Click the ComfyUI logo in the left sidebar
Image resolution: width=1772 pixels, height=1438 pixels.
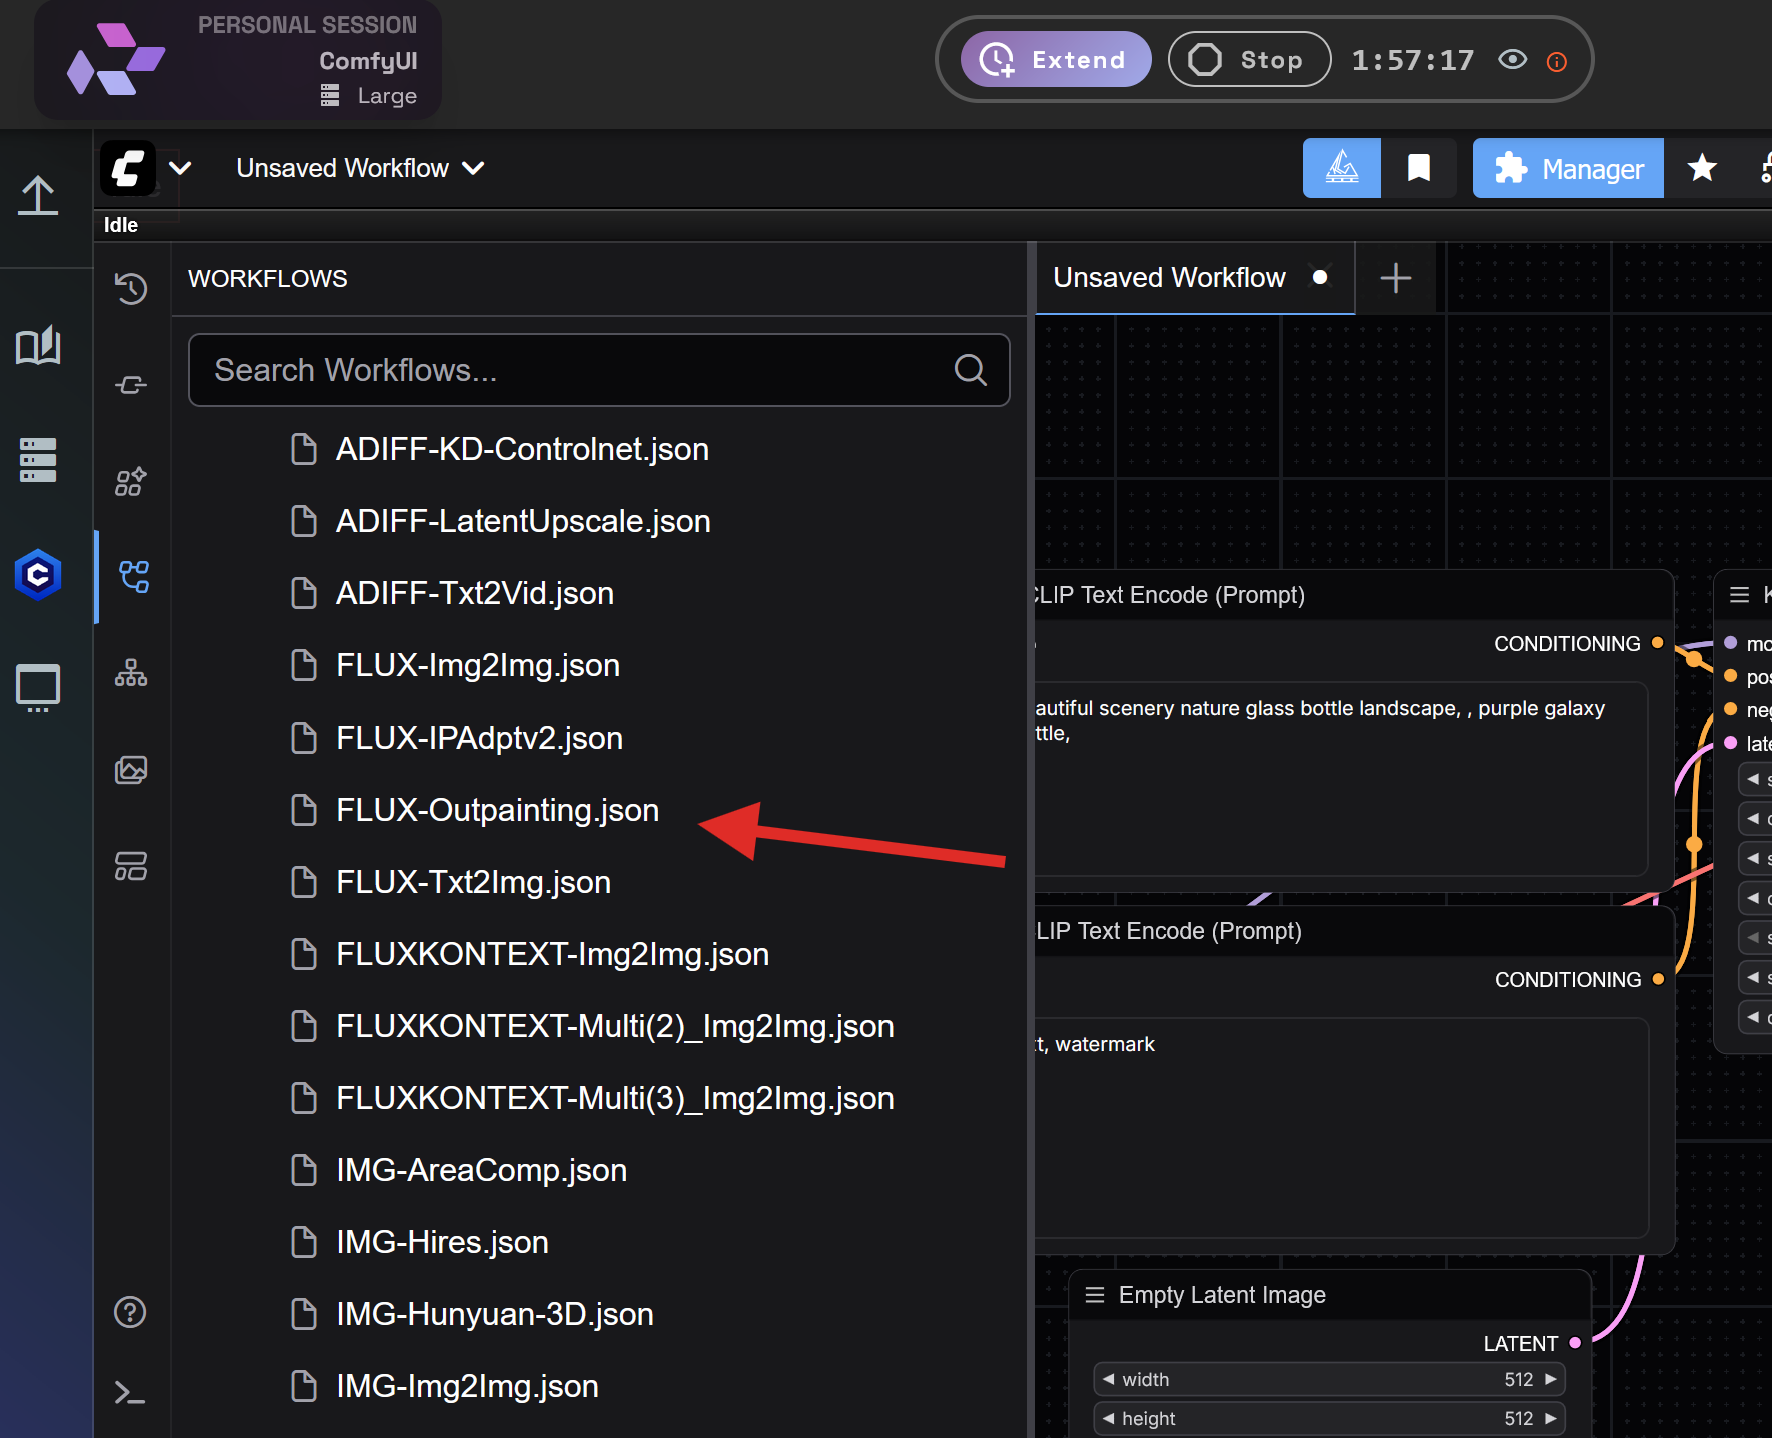tap(38, 575)
